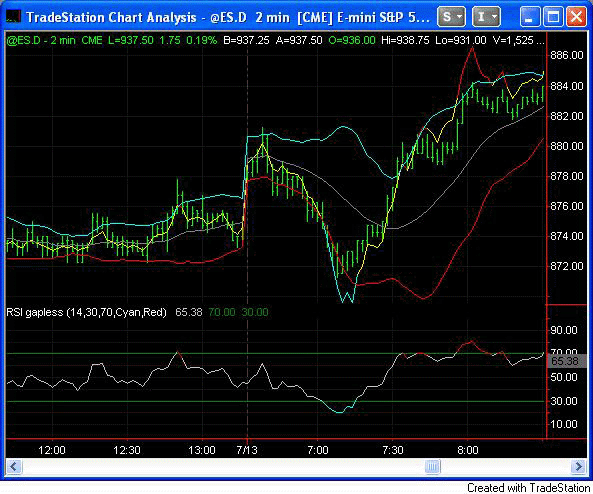Click the 8:00 time axis label

click(x=468, y=450)
